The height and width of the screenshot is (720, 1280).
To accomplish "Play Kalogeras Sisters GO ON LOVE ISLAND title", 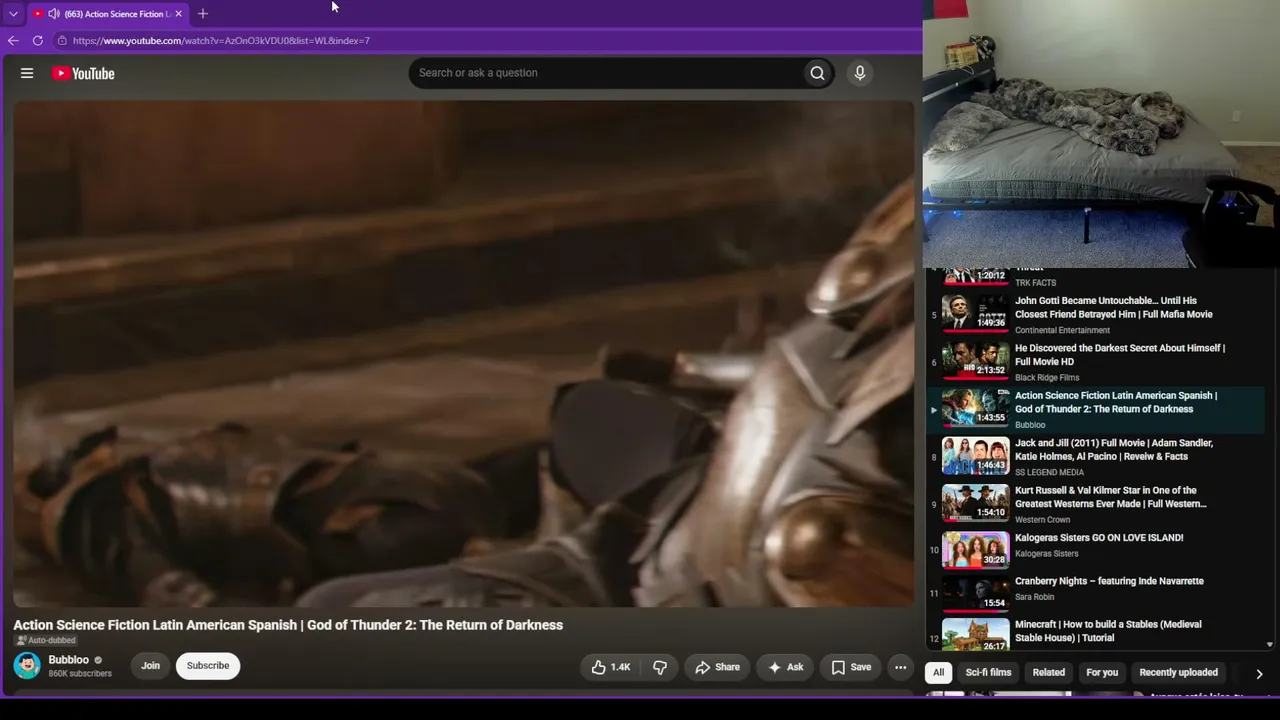I will 1099,538.
